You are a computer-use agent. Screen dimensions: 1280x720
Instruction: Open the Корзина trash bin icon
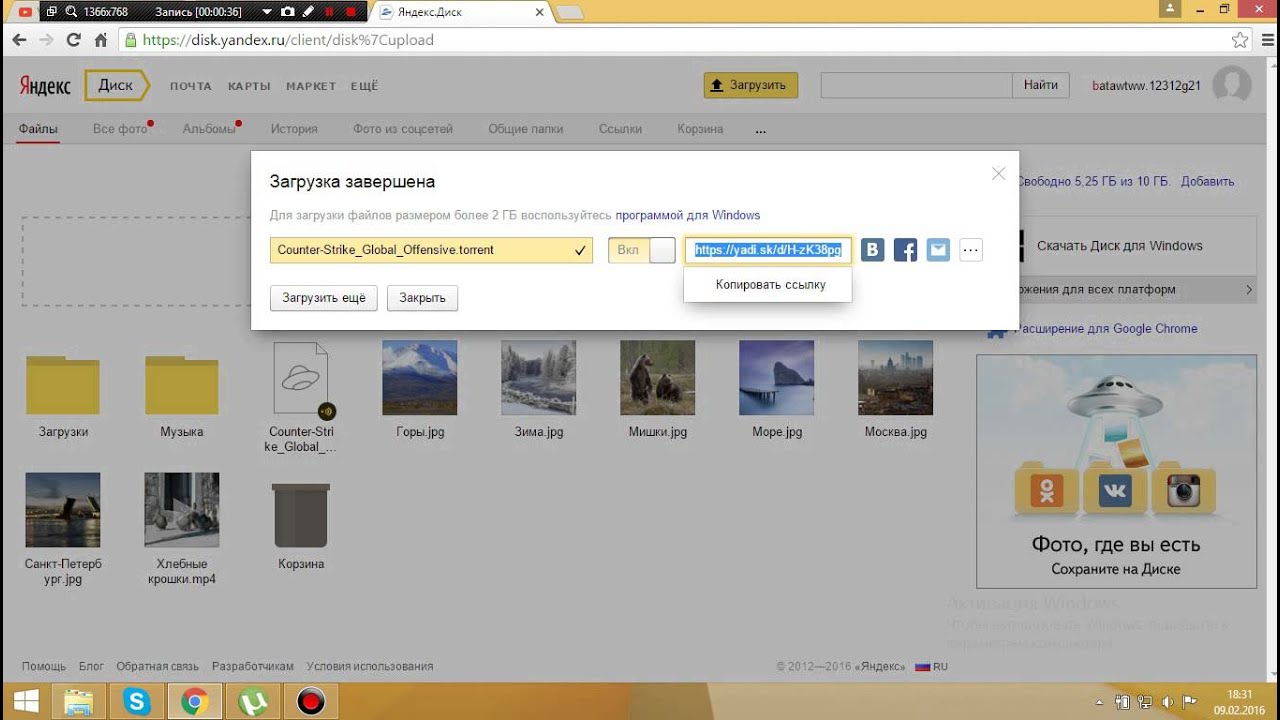(301, 515)
